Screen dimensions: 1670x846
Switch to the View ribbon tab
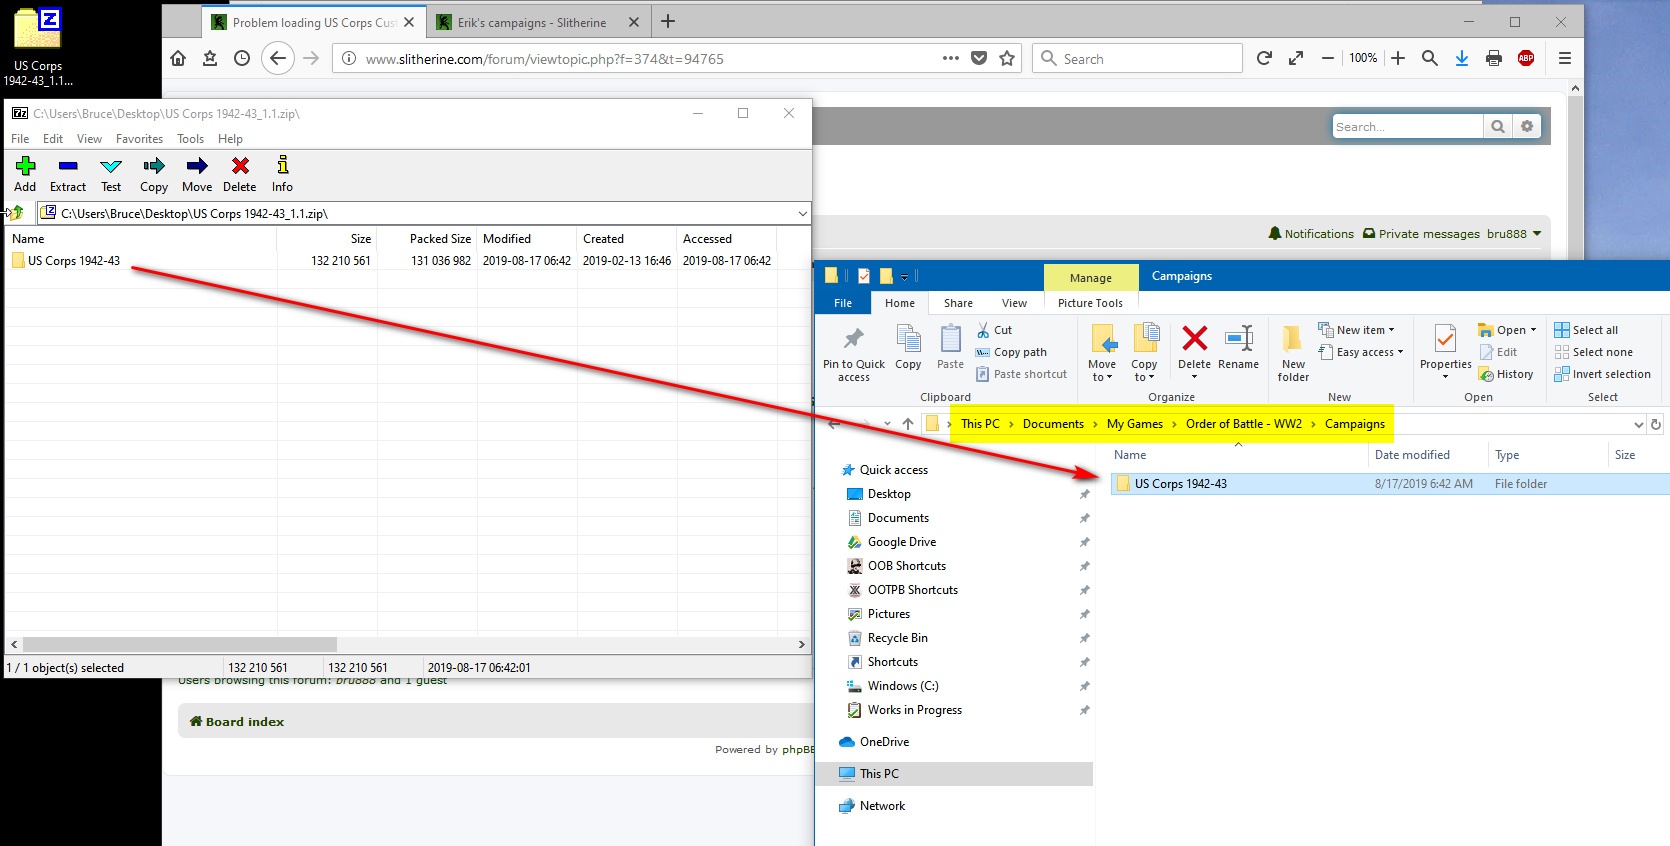click(x=1014, y=303)
